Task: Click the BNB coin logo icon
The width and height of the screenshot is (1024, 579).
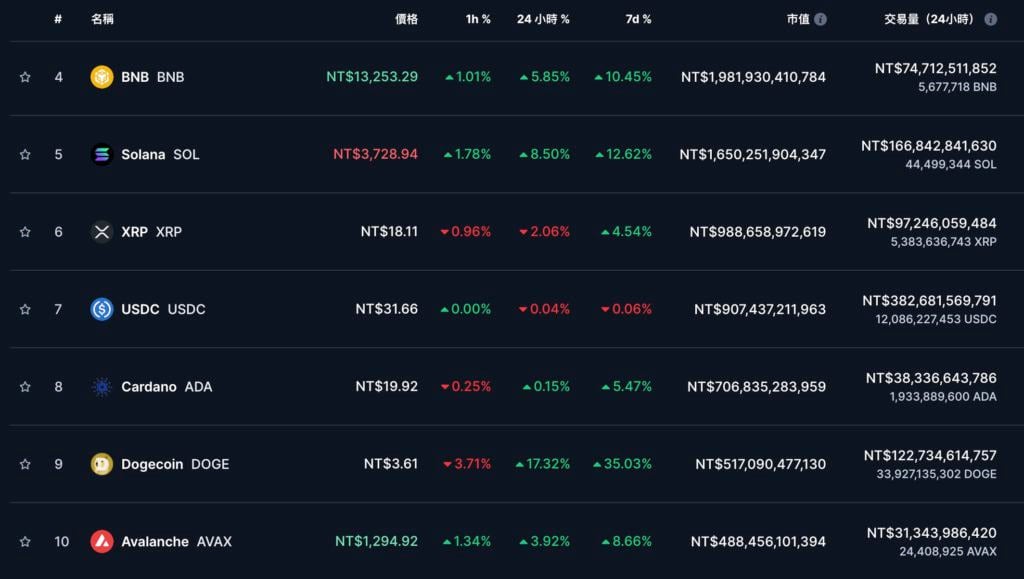Action: [102, 77]
